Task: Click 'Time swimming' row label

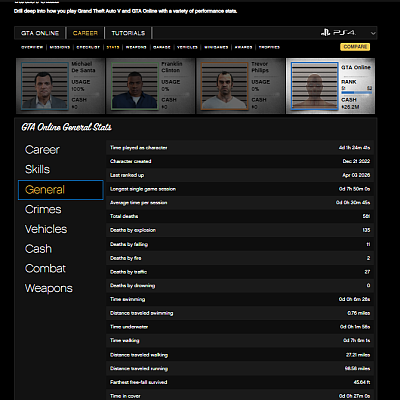Action: 128,299
